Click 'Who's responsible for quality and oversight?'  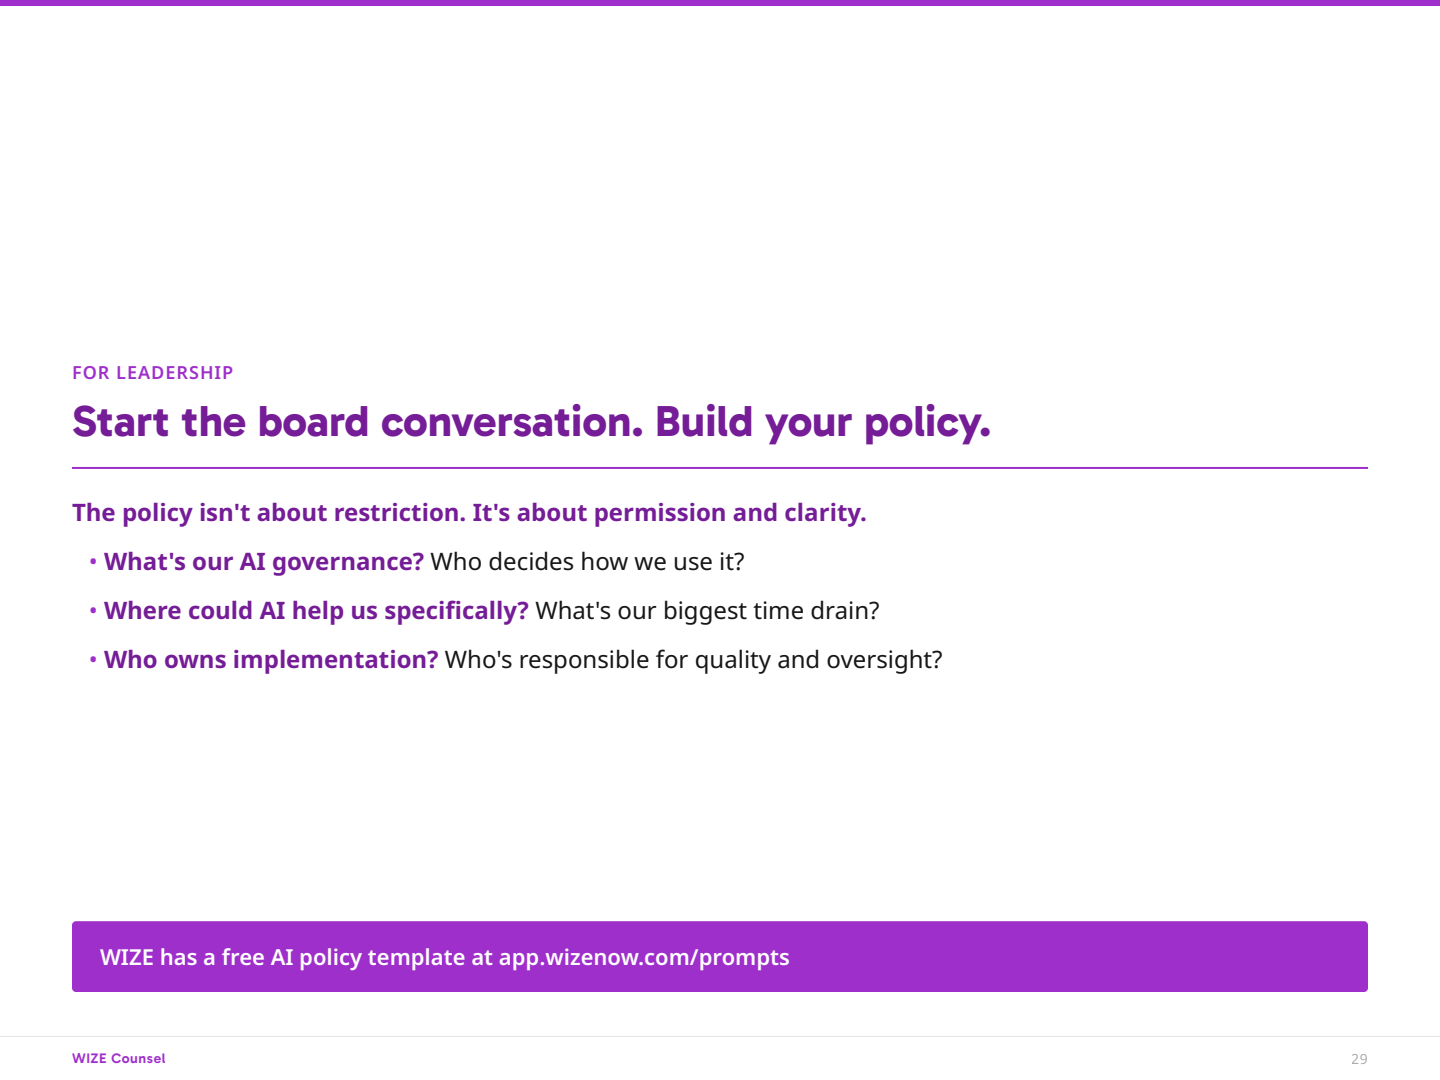click(x=693, y=660)
